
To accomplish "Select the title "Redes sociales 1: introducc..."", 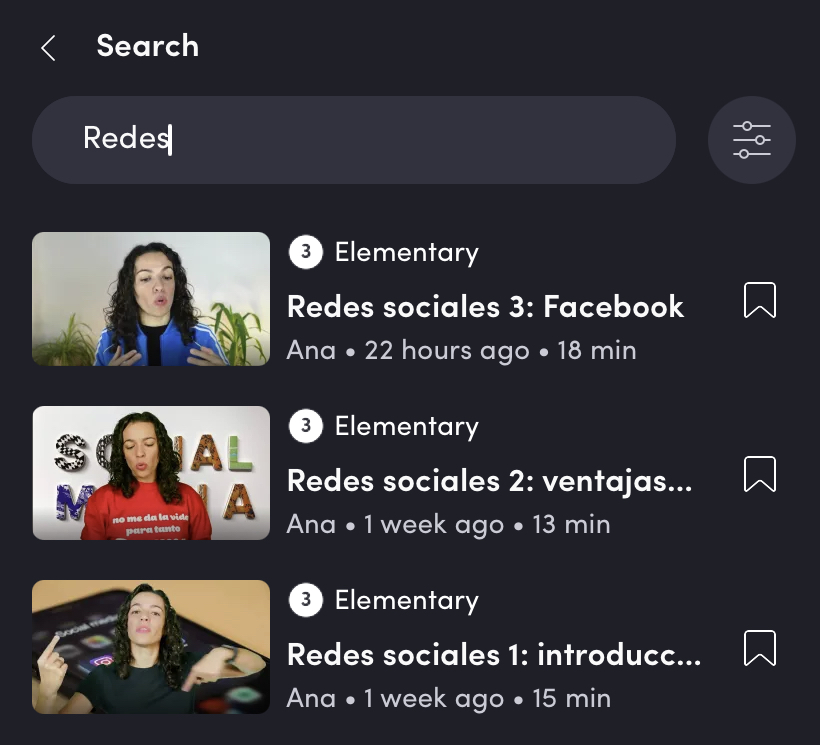I will 493,654.
